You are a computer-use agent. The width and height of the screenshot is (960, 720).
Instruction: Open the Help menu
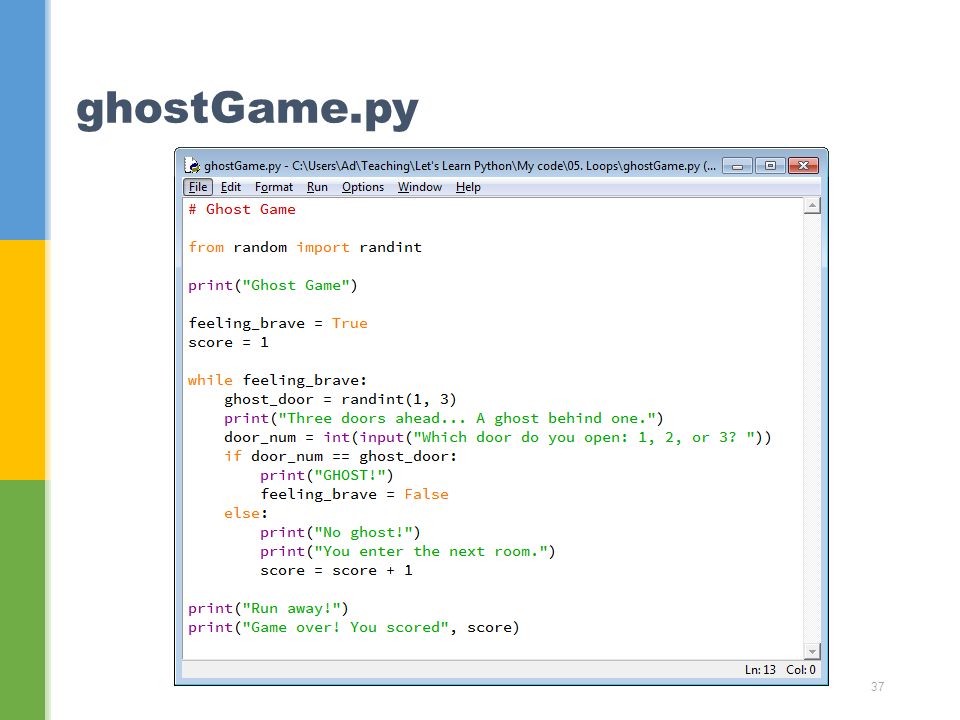click(x=468, y=187)
